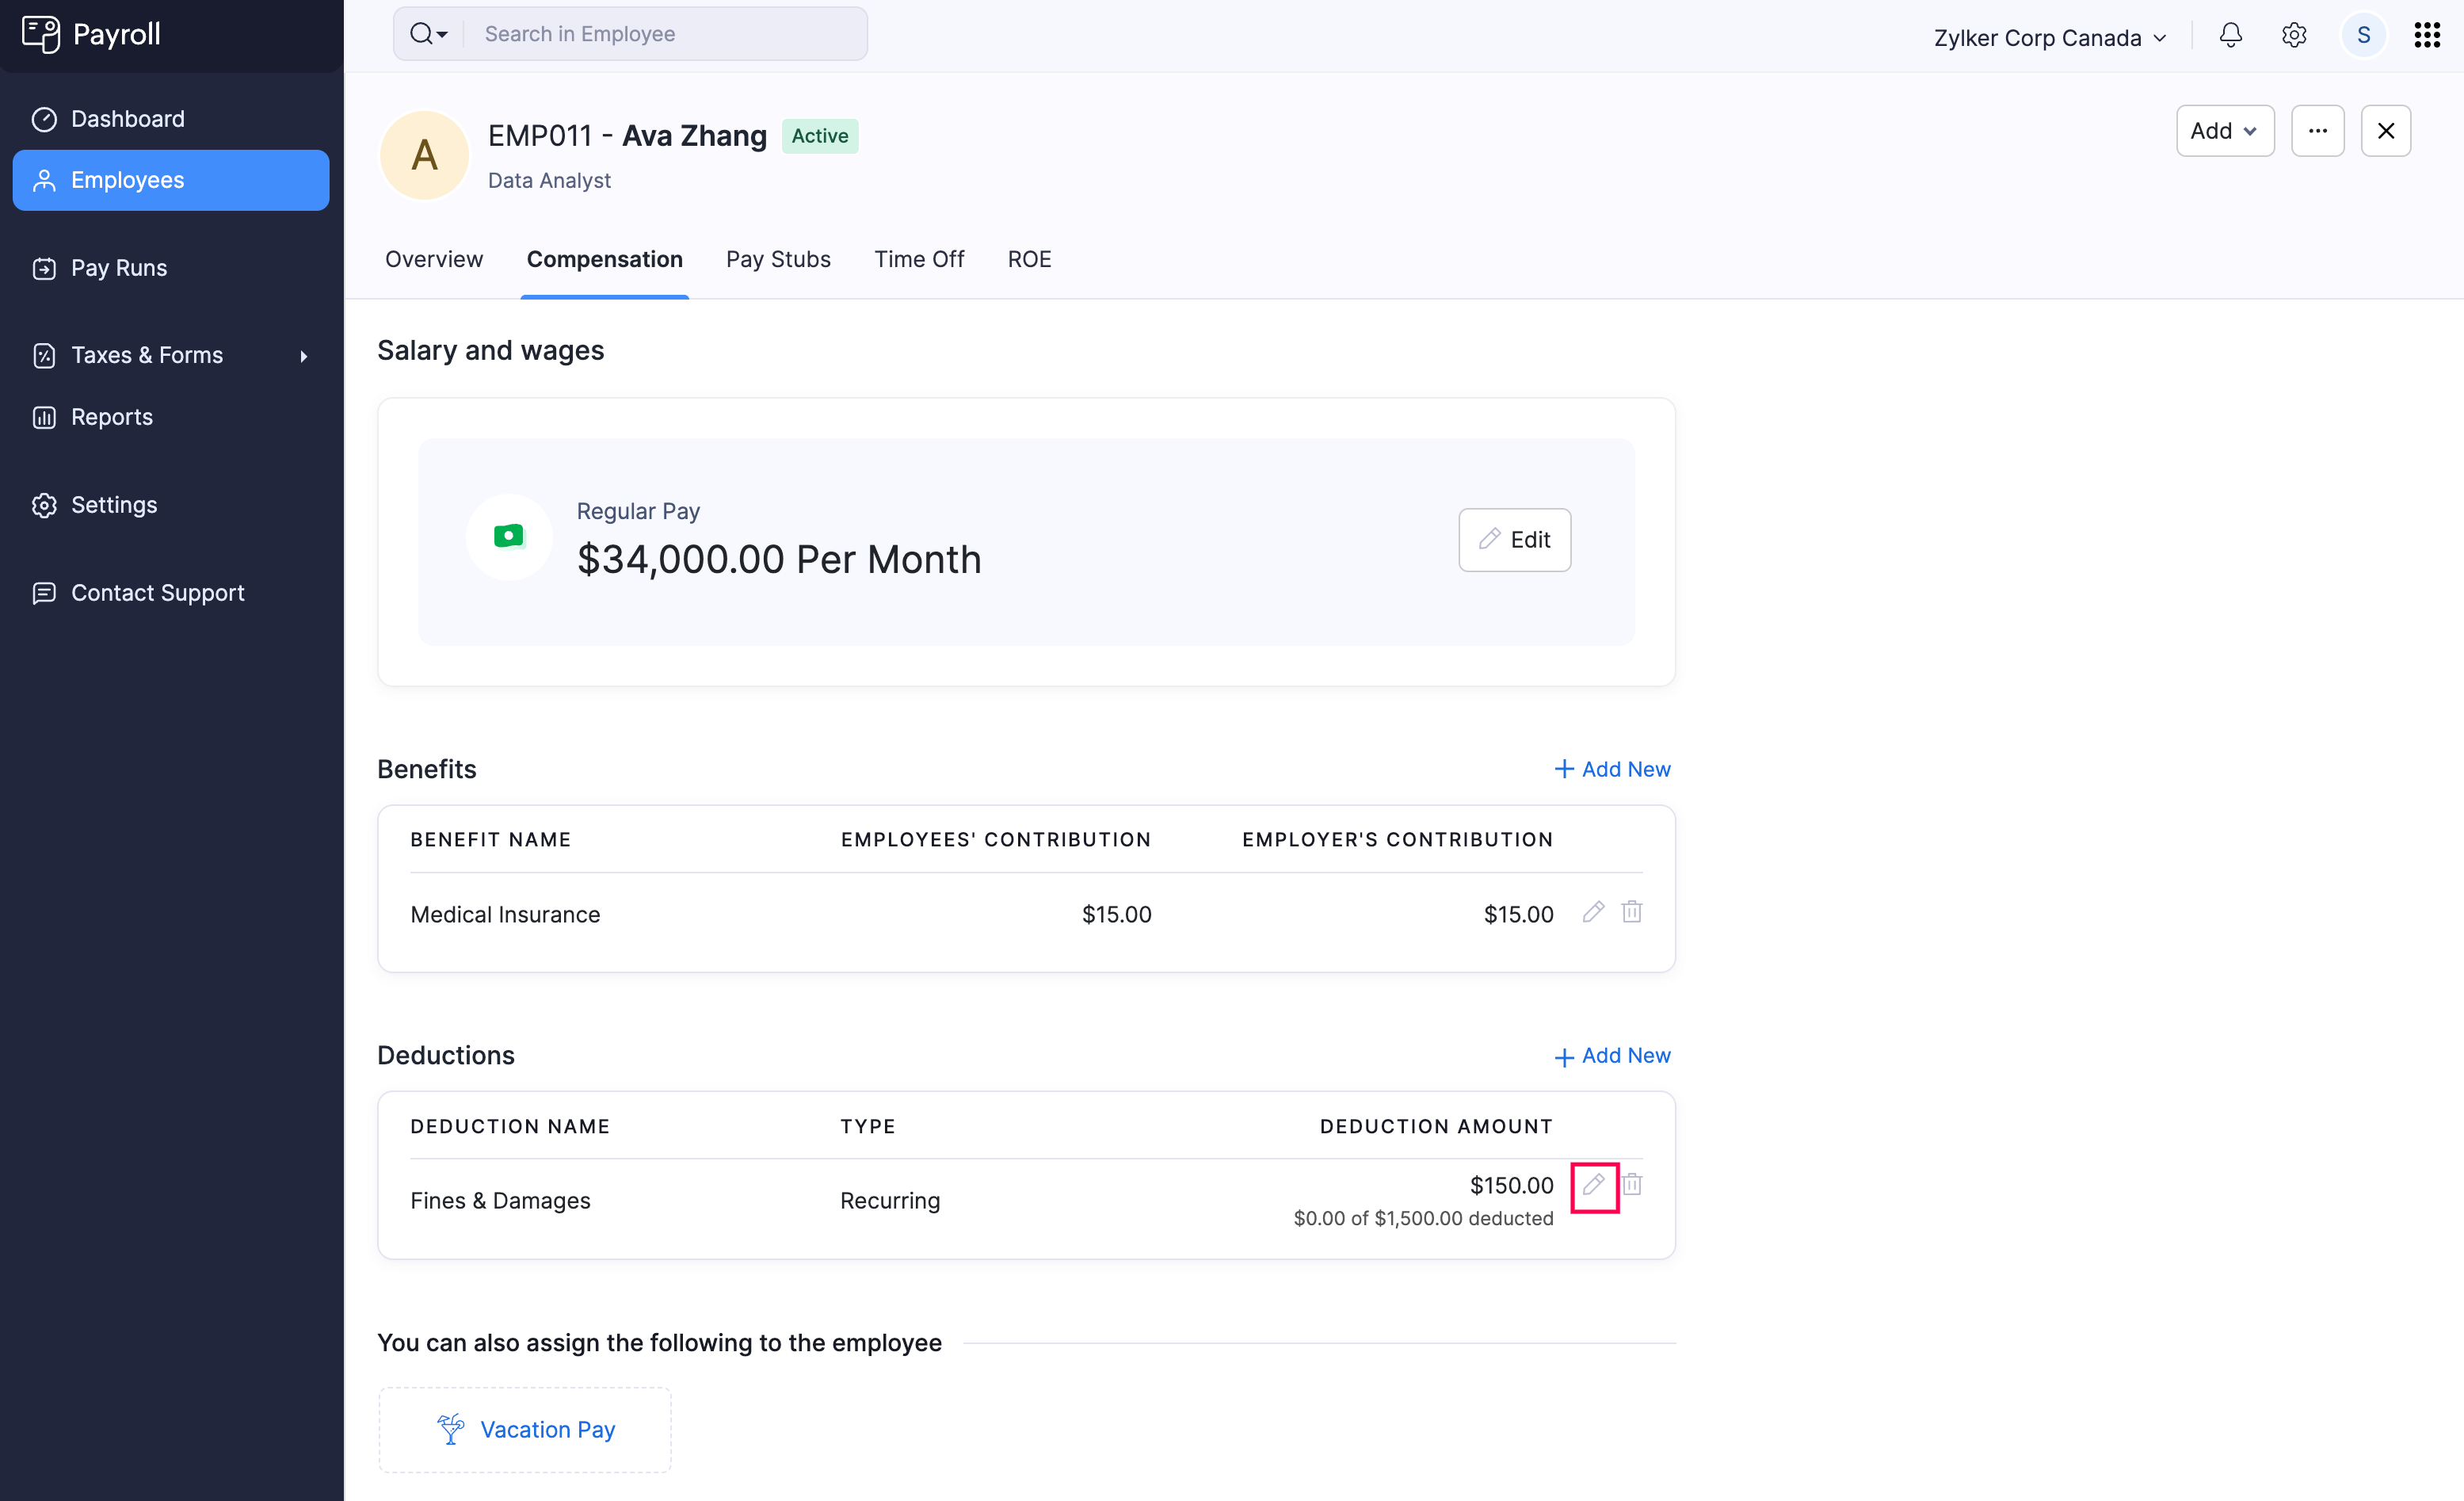The width and height of the screenshot is (2464, 1501).
Task: Add New benefit for the employee
Action: (1611, 769)
